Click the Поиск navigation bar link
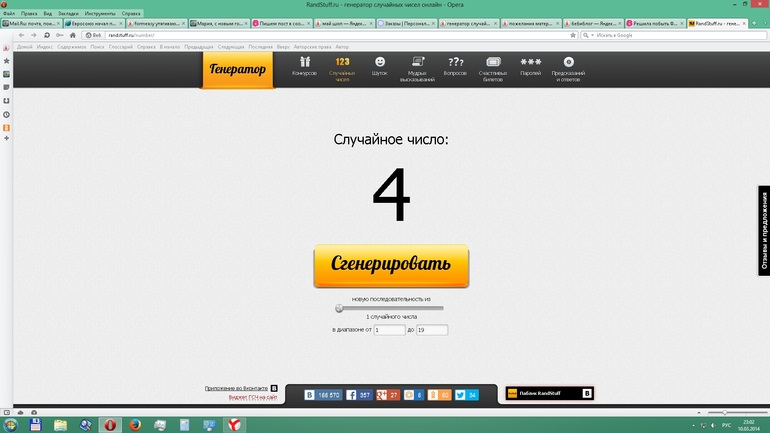This screenshot has height=433, width=770. 97,47
